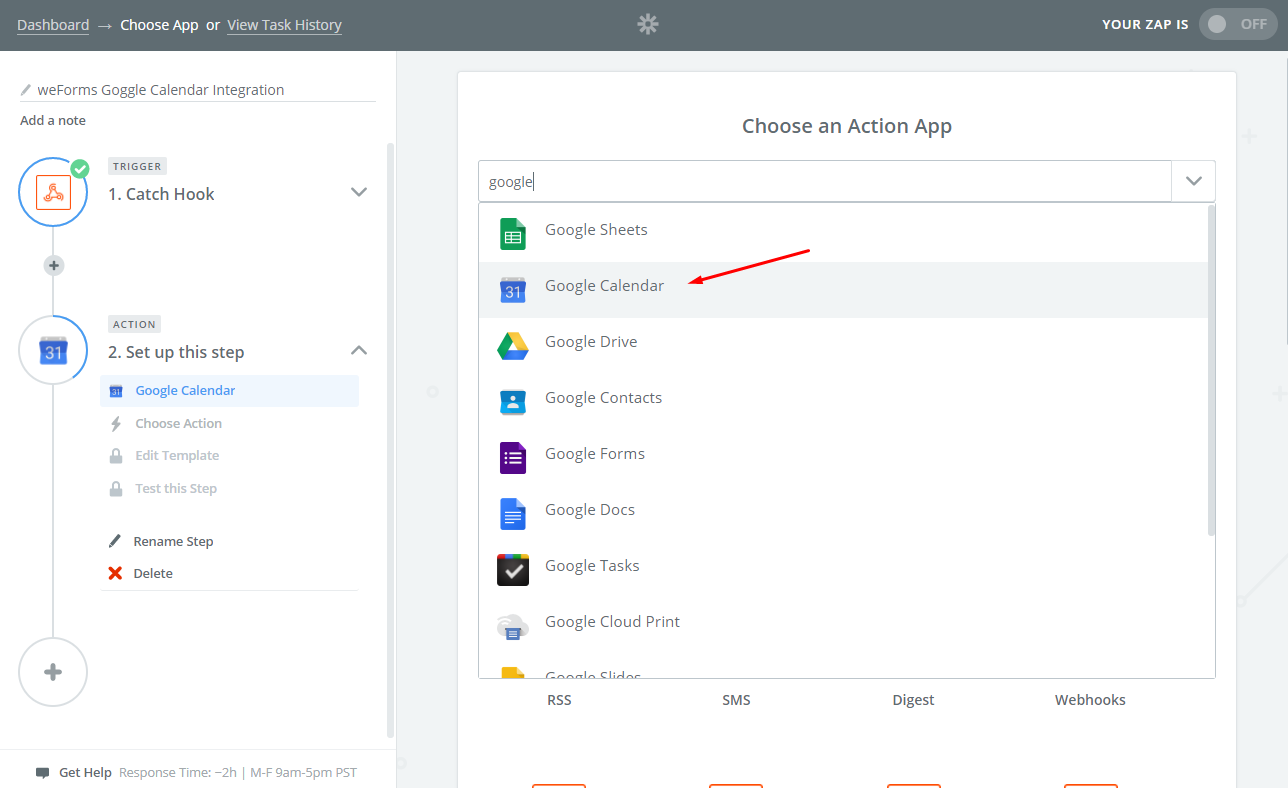1288x788 pixels.
Task: Edit the weForms Goggle Calendar Integration name
Action: tap(161, 90)
